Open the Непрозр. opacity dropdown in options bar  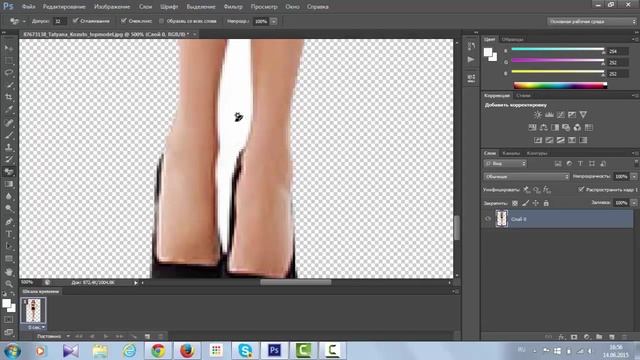coord(274,21)
